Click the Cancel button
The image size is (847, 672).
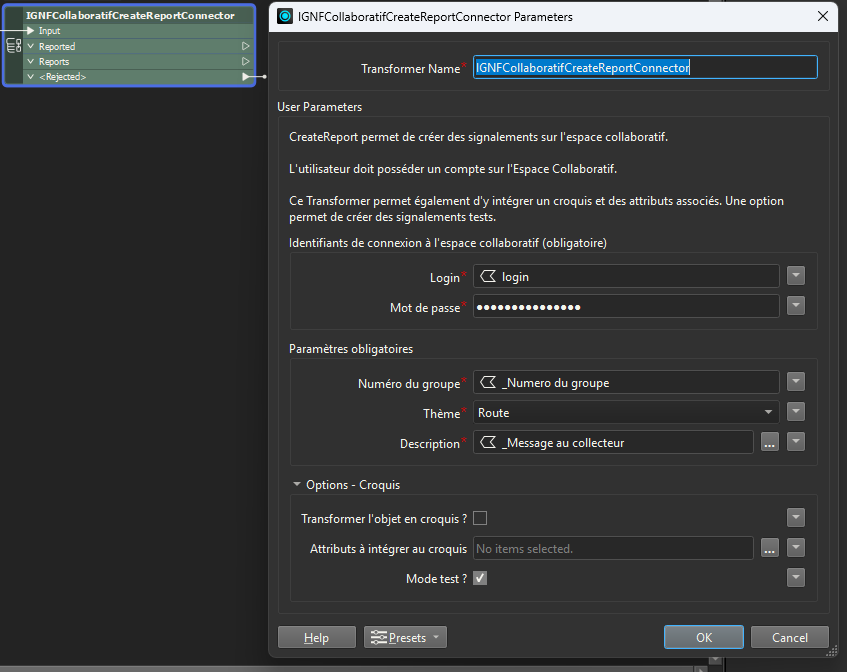[x=790, y=637]
